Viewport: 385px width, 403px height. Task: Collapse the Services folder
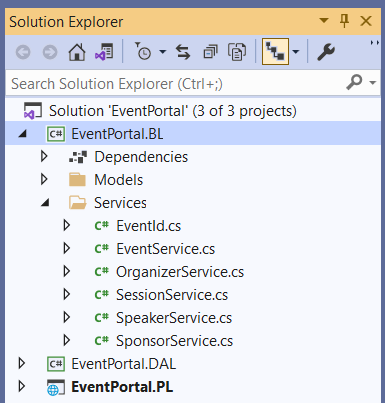point(45,203)
